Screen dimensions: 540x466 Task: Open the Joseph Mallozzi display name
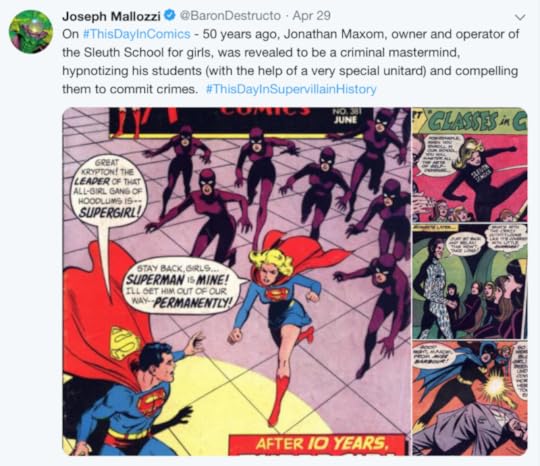(111, 16)
